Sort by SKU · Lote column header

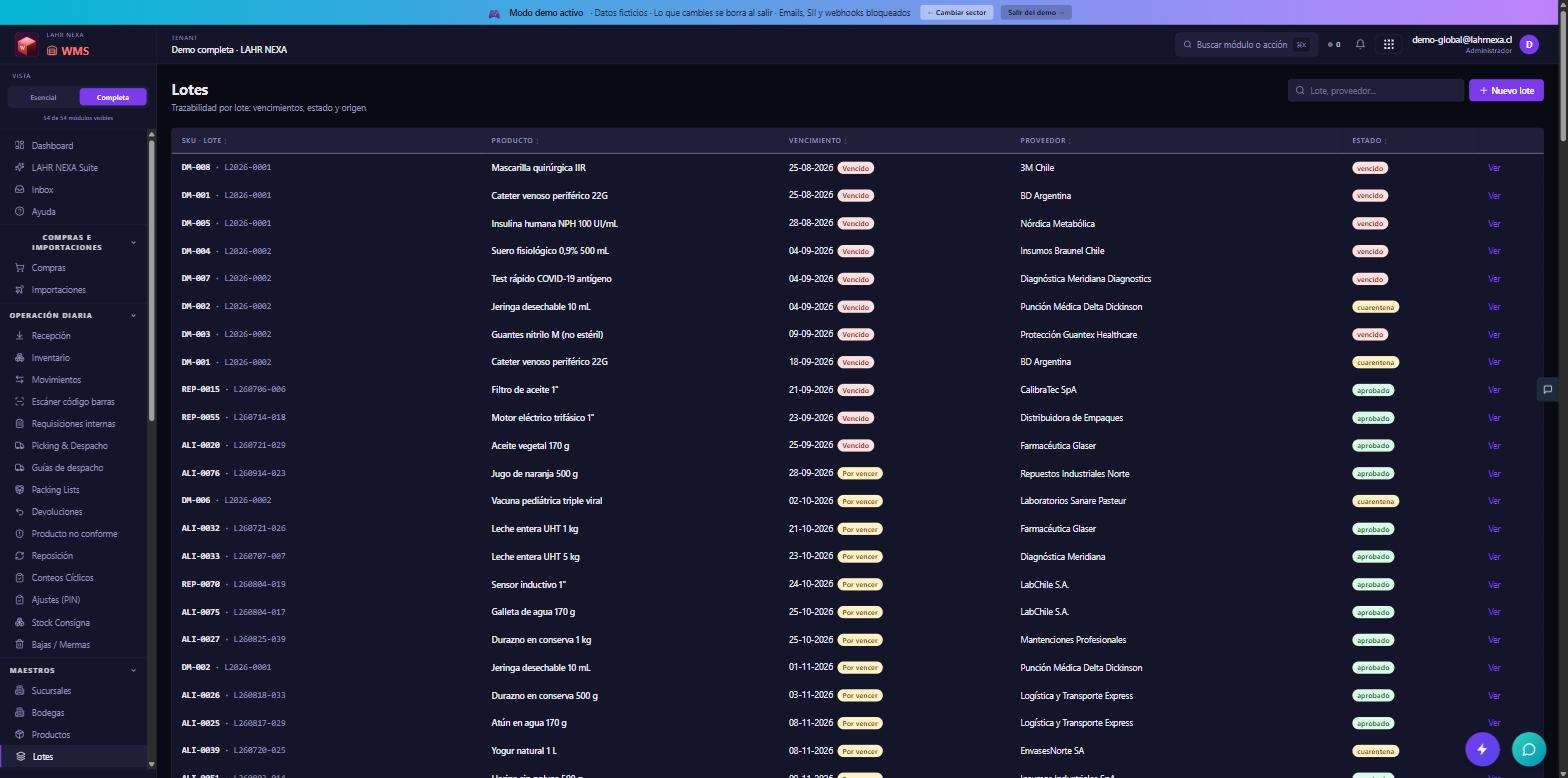click(204, 141)
